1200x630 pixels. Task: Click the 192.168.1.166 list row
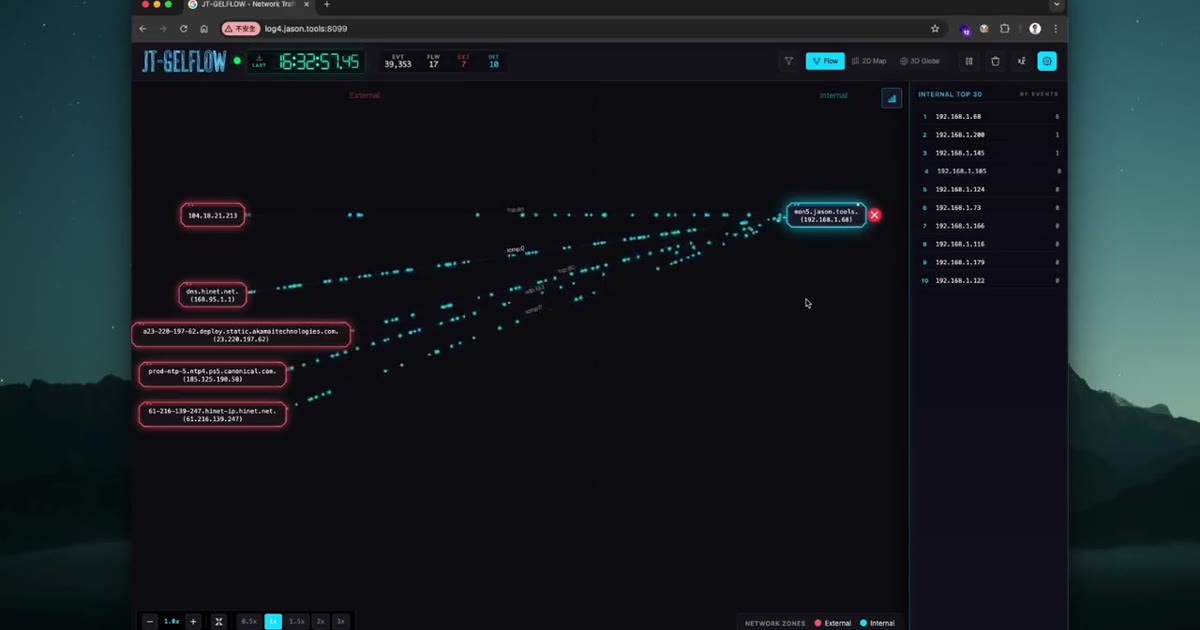pos(990,226)
